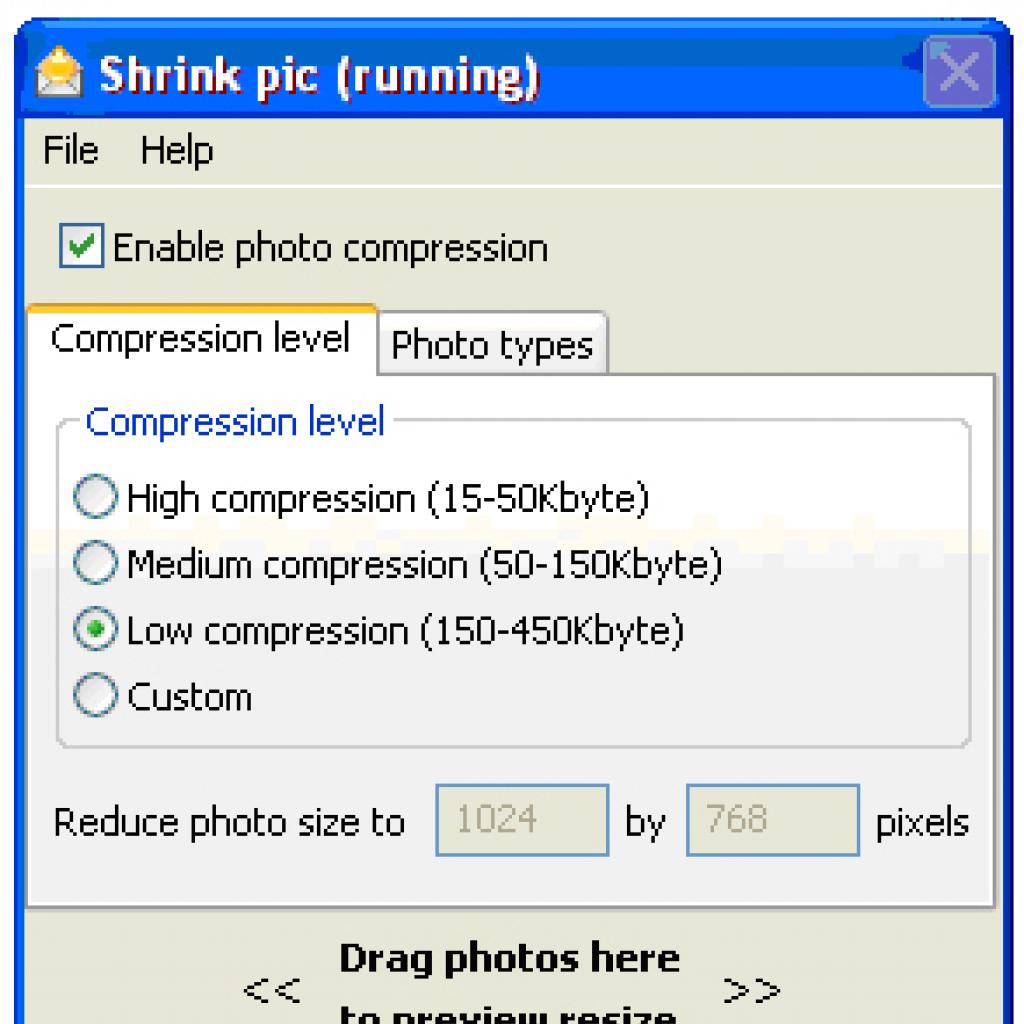This screenshot has height=1024, width=1024.
Task: Close the Shrink pic window
Action: 959,71
